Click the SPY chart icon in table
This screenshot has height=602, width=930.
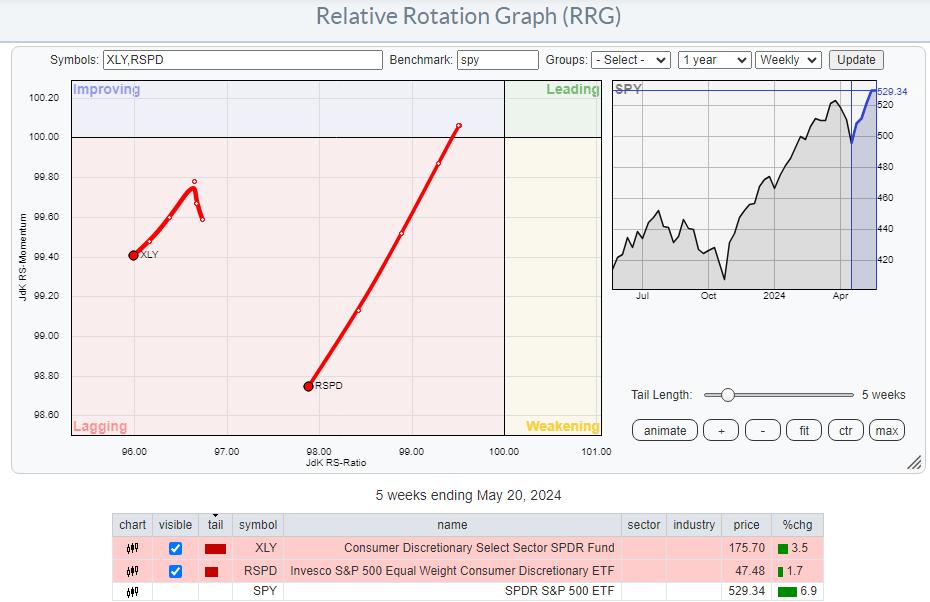click(x=132, y=592)
